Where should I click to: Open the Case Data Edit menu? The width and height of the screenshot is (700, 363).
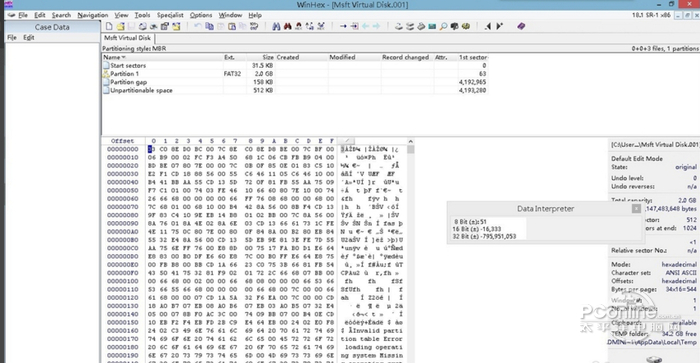coord(29,38)
